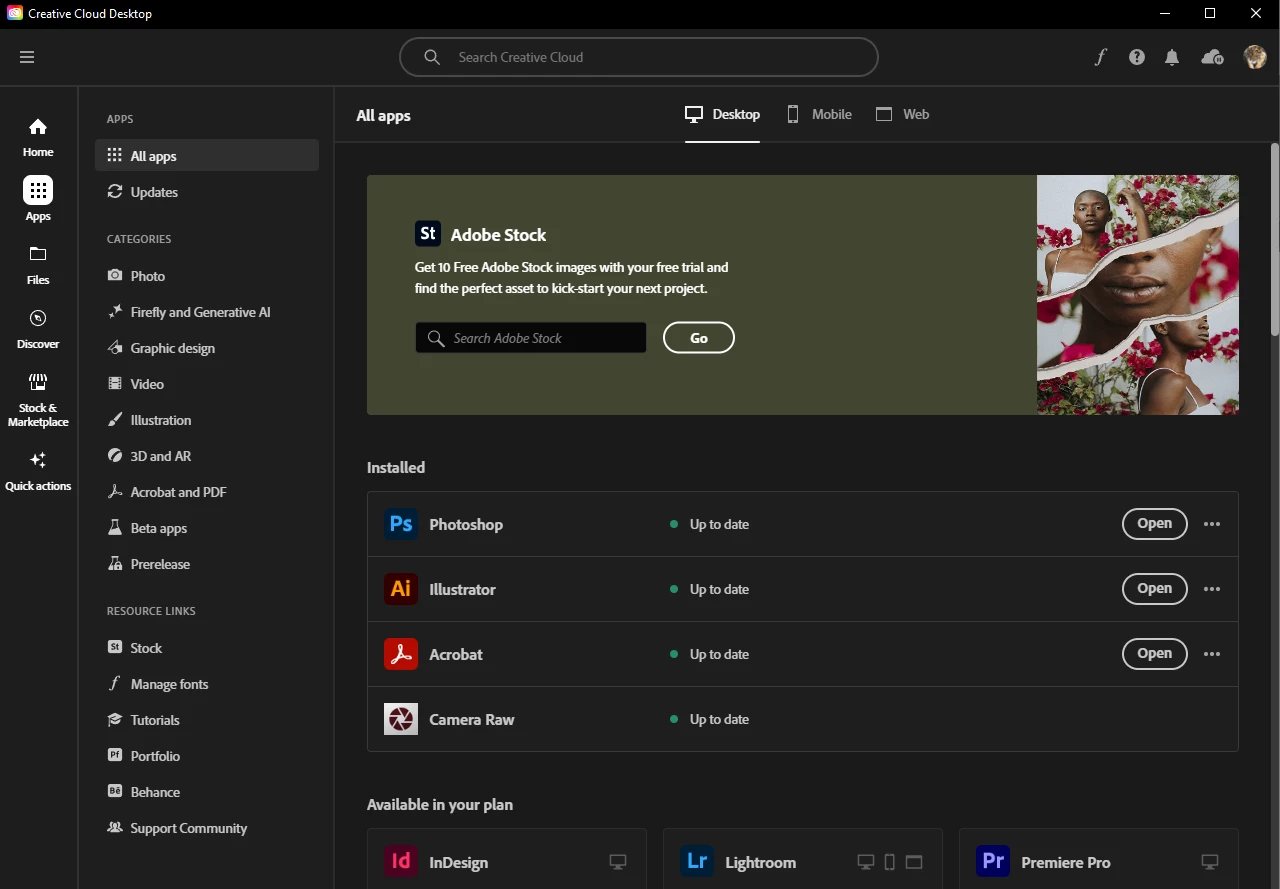Click the Illustrator app icon
The width and height of the screenshot is (1280, 889).
[x=401, y=589]
